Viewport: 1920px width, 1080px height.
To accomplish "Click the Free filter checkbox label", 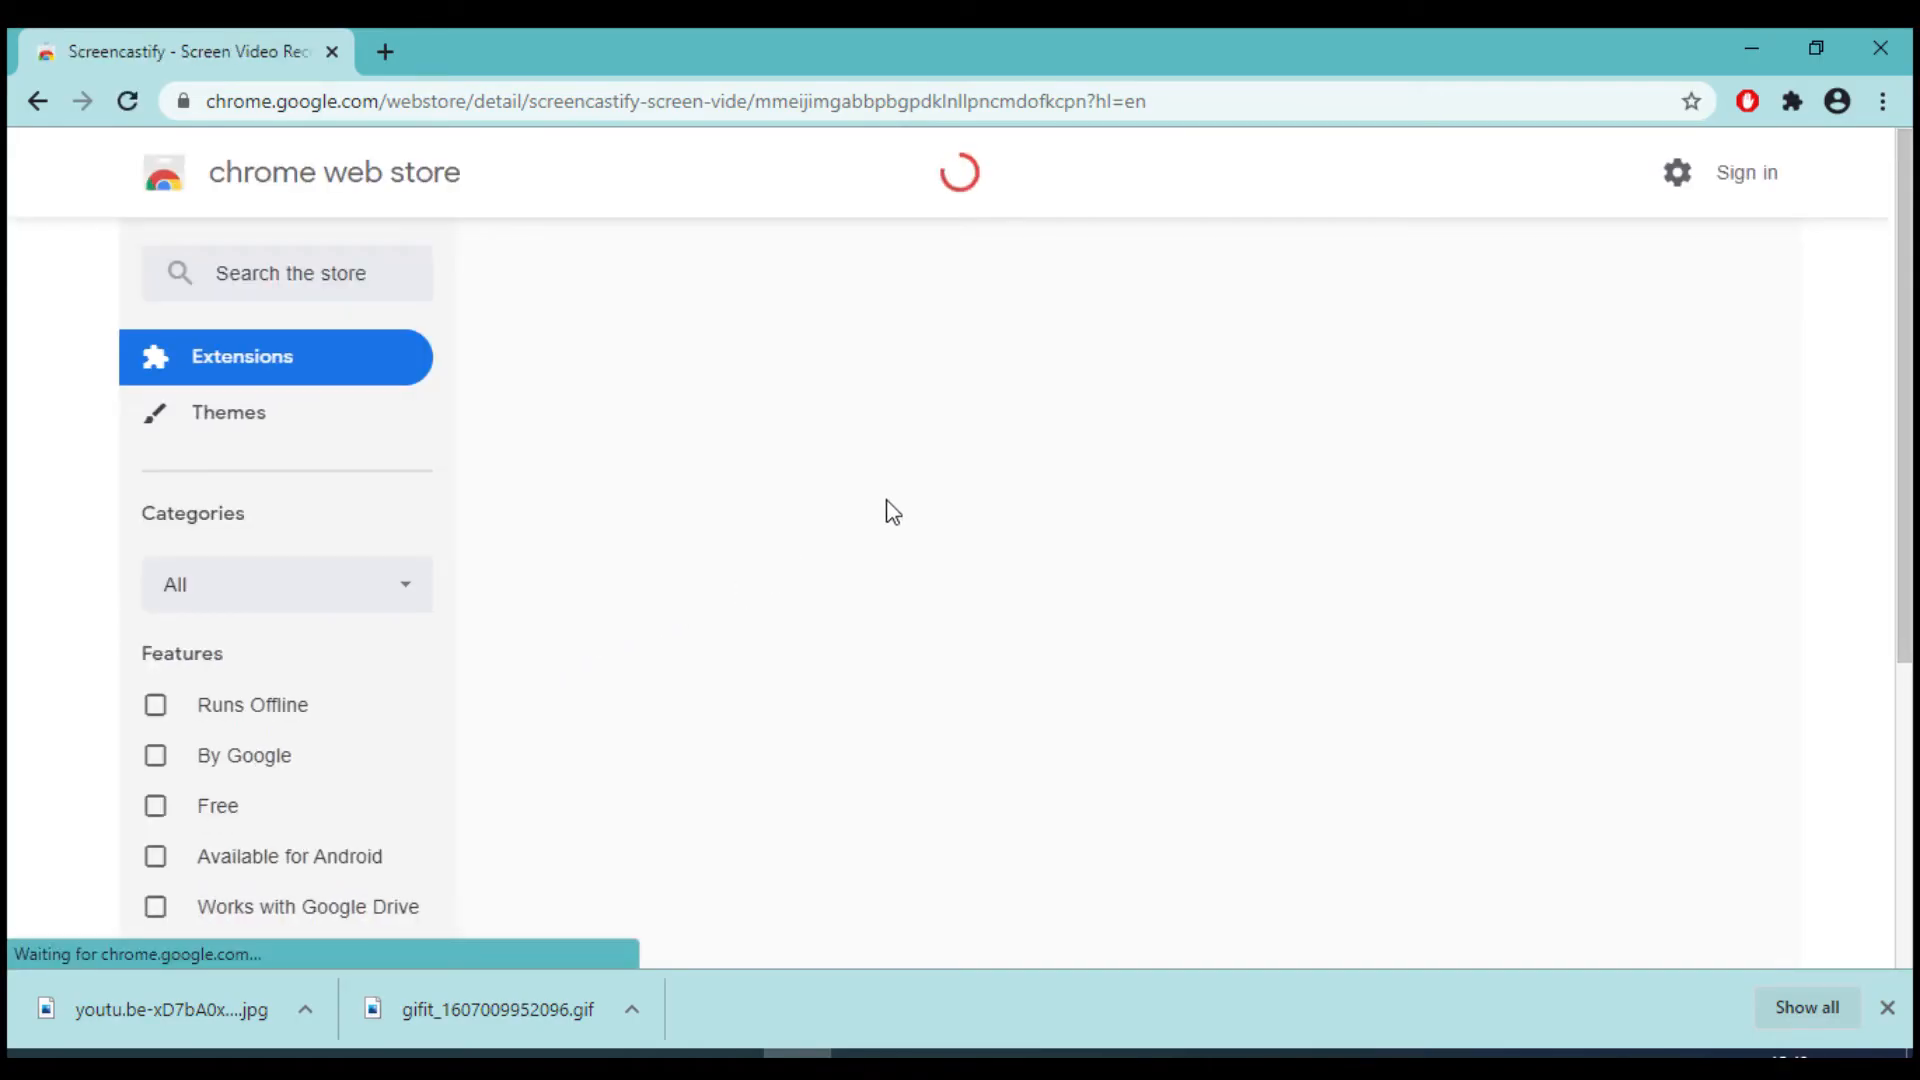I will 216,806.
